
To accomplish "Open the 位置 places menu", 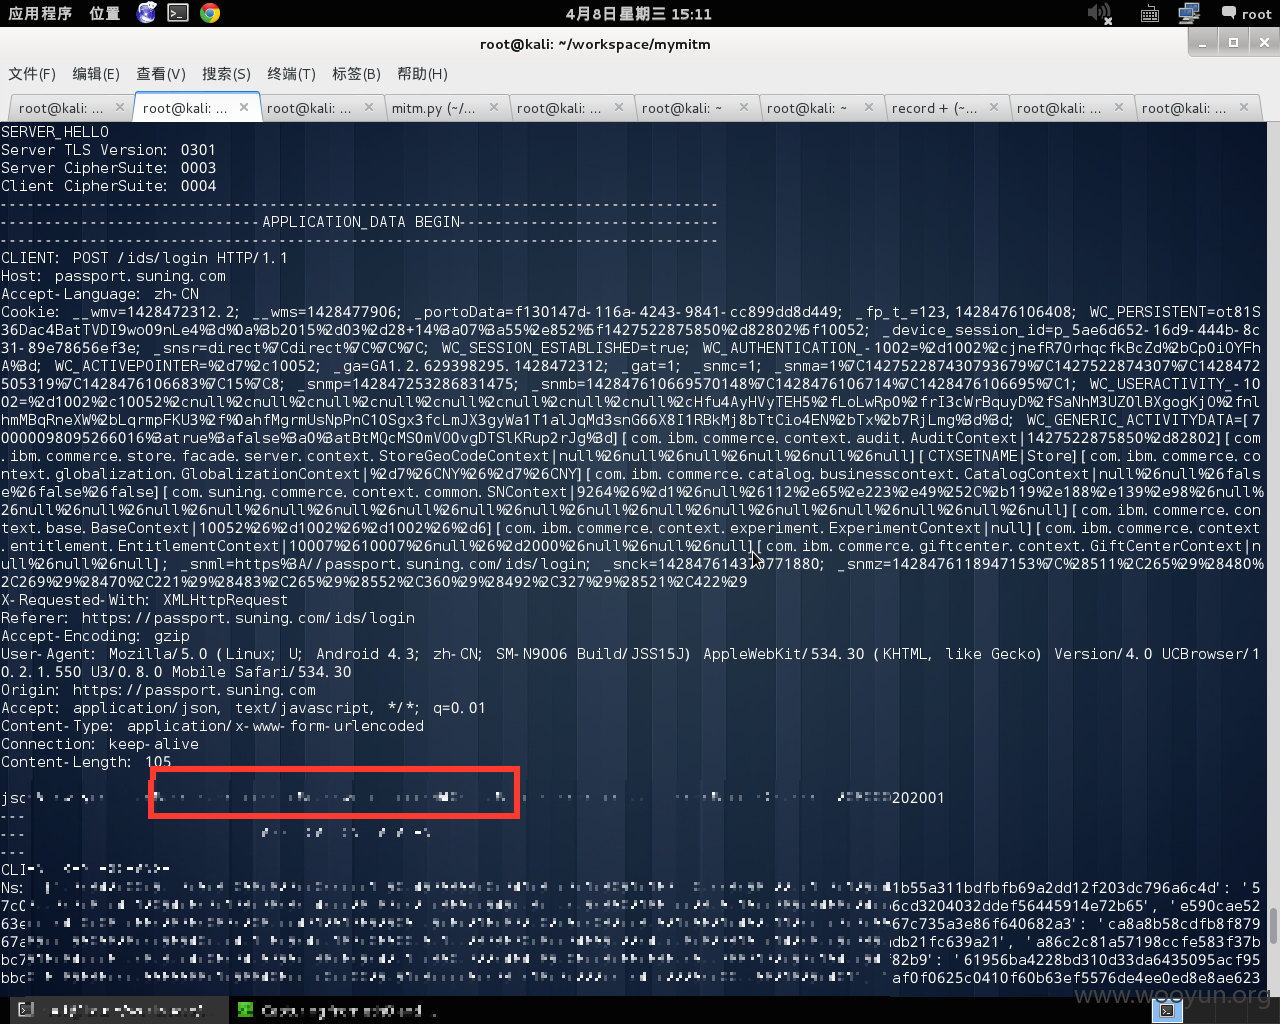I will 104,13.
